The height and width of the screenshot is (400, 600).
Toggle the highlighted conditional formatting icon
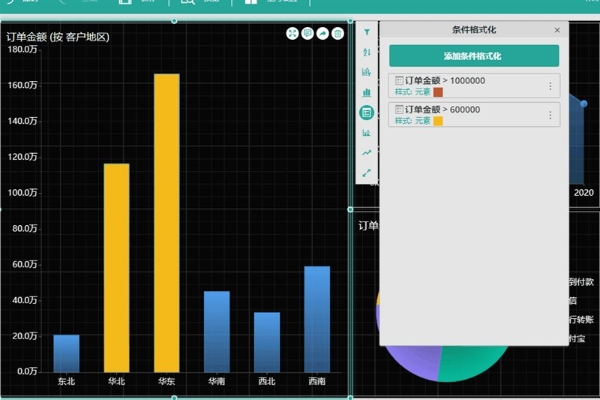[x=367, y=113]
